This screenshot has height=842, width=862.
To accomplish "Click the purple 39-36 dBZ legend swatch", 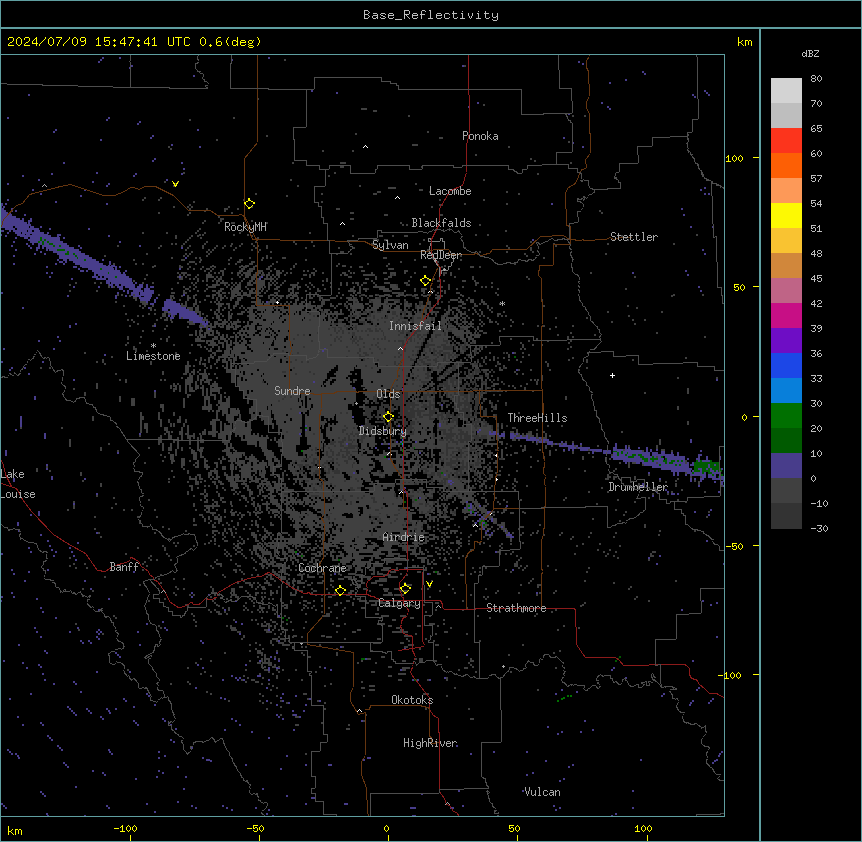I will (786, 341).
